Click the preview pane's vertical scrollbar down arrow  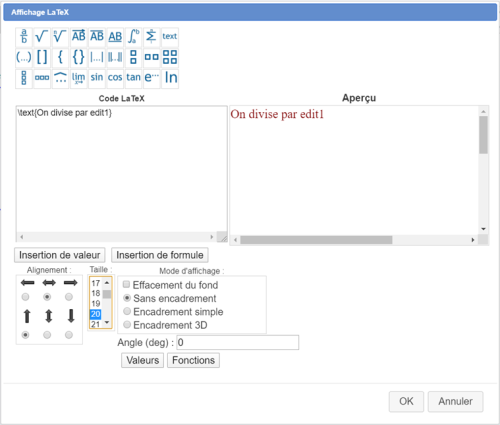click(483, 229)
